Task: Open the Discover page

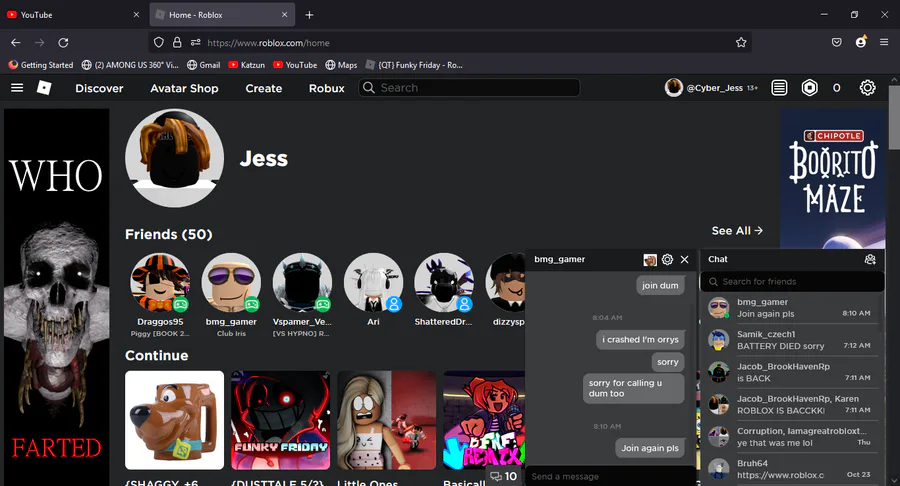Action: point(99,88)
